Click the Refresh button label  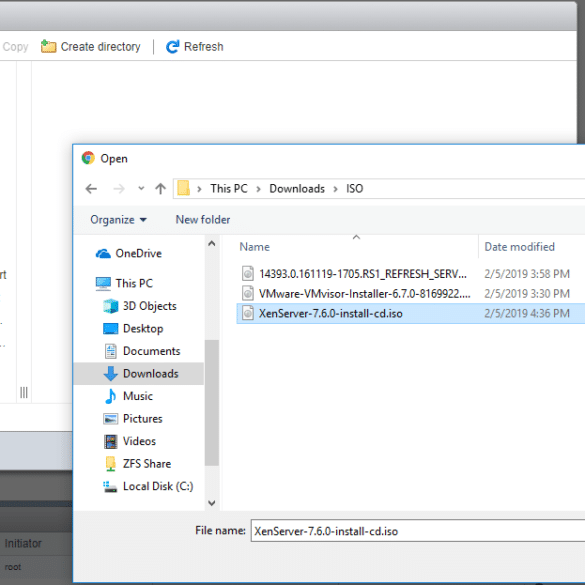point(204,47)
